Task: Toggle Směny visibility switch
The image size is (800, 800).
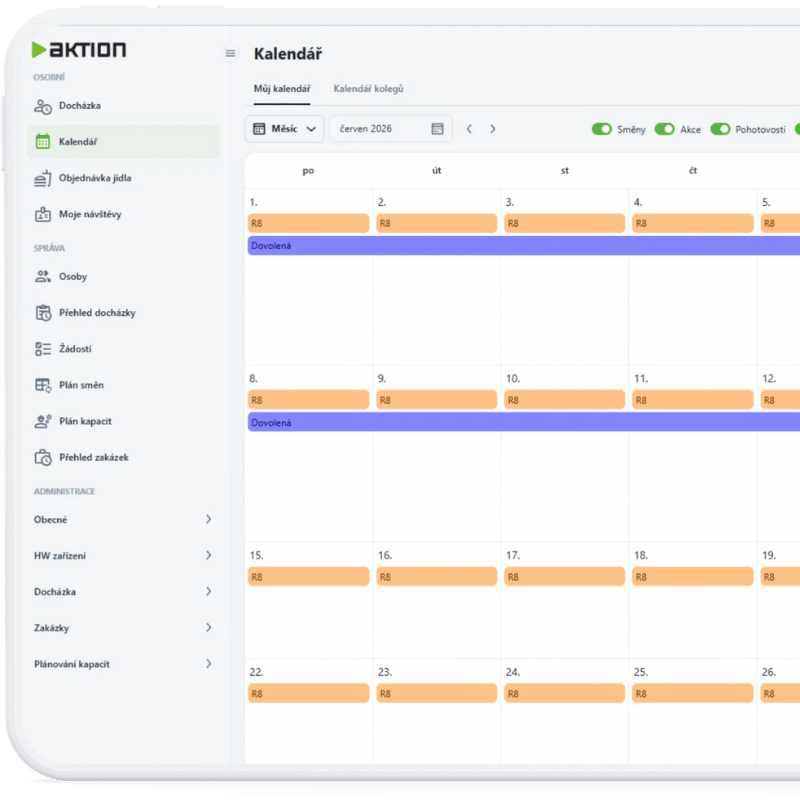Action: click(602, 129)
